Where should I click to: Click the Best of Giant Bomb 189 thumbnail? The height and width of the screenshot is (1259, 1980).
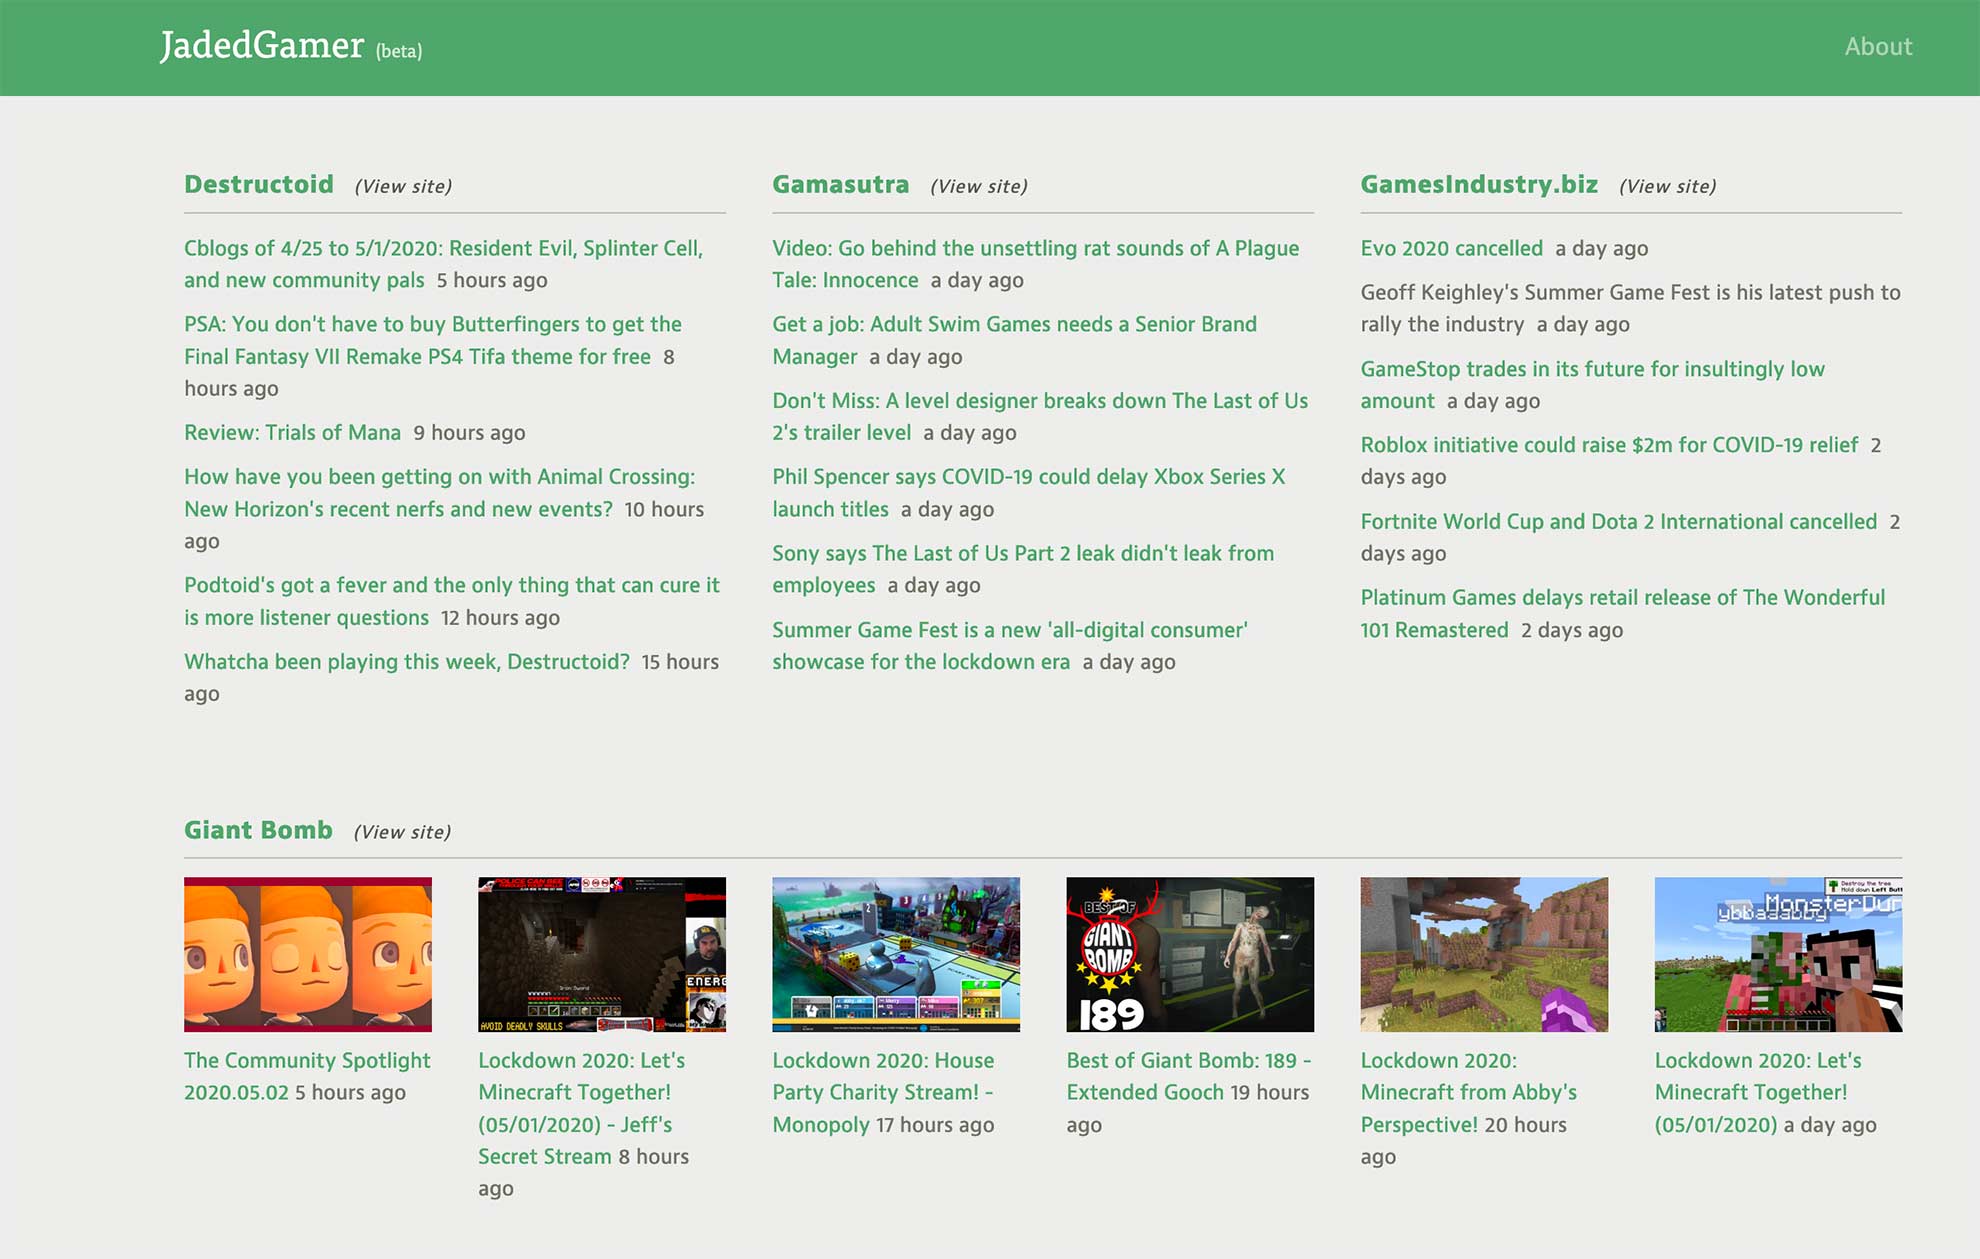pyautogui.click(x=1190, y=954)
